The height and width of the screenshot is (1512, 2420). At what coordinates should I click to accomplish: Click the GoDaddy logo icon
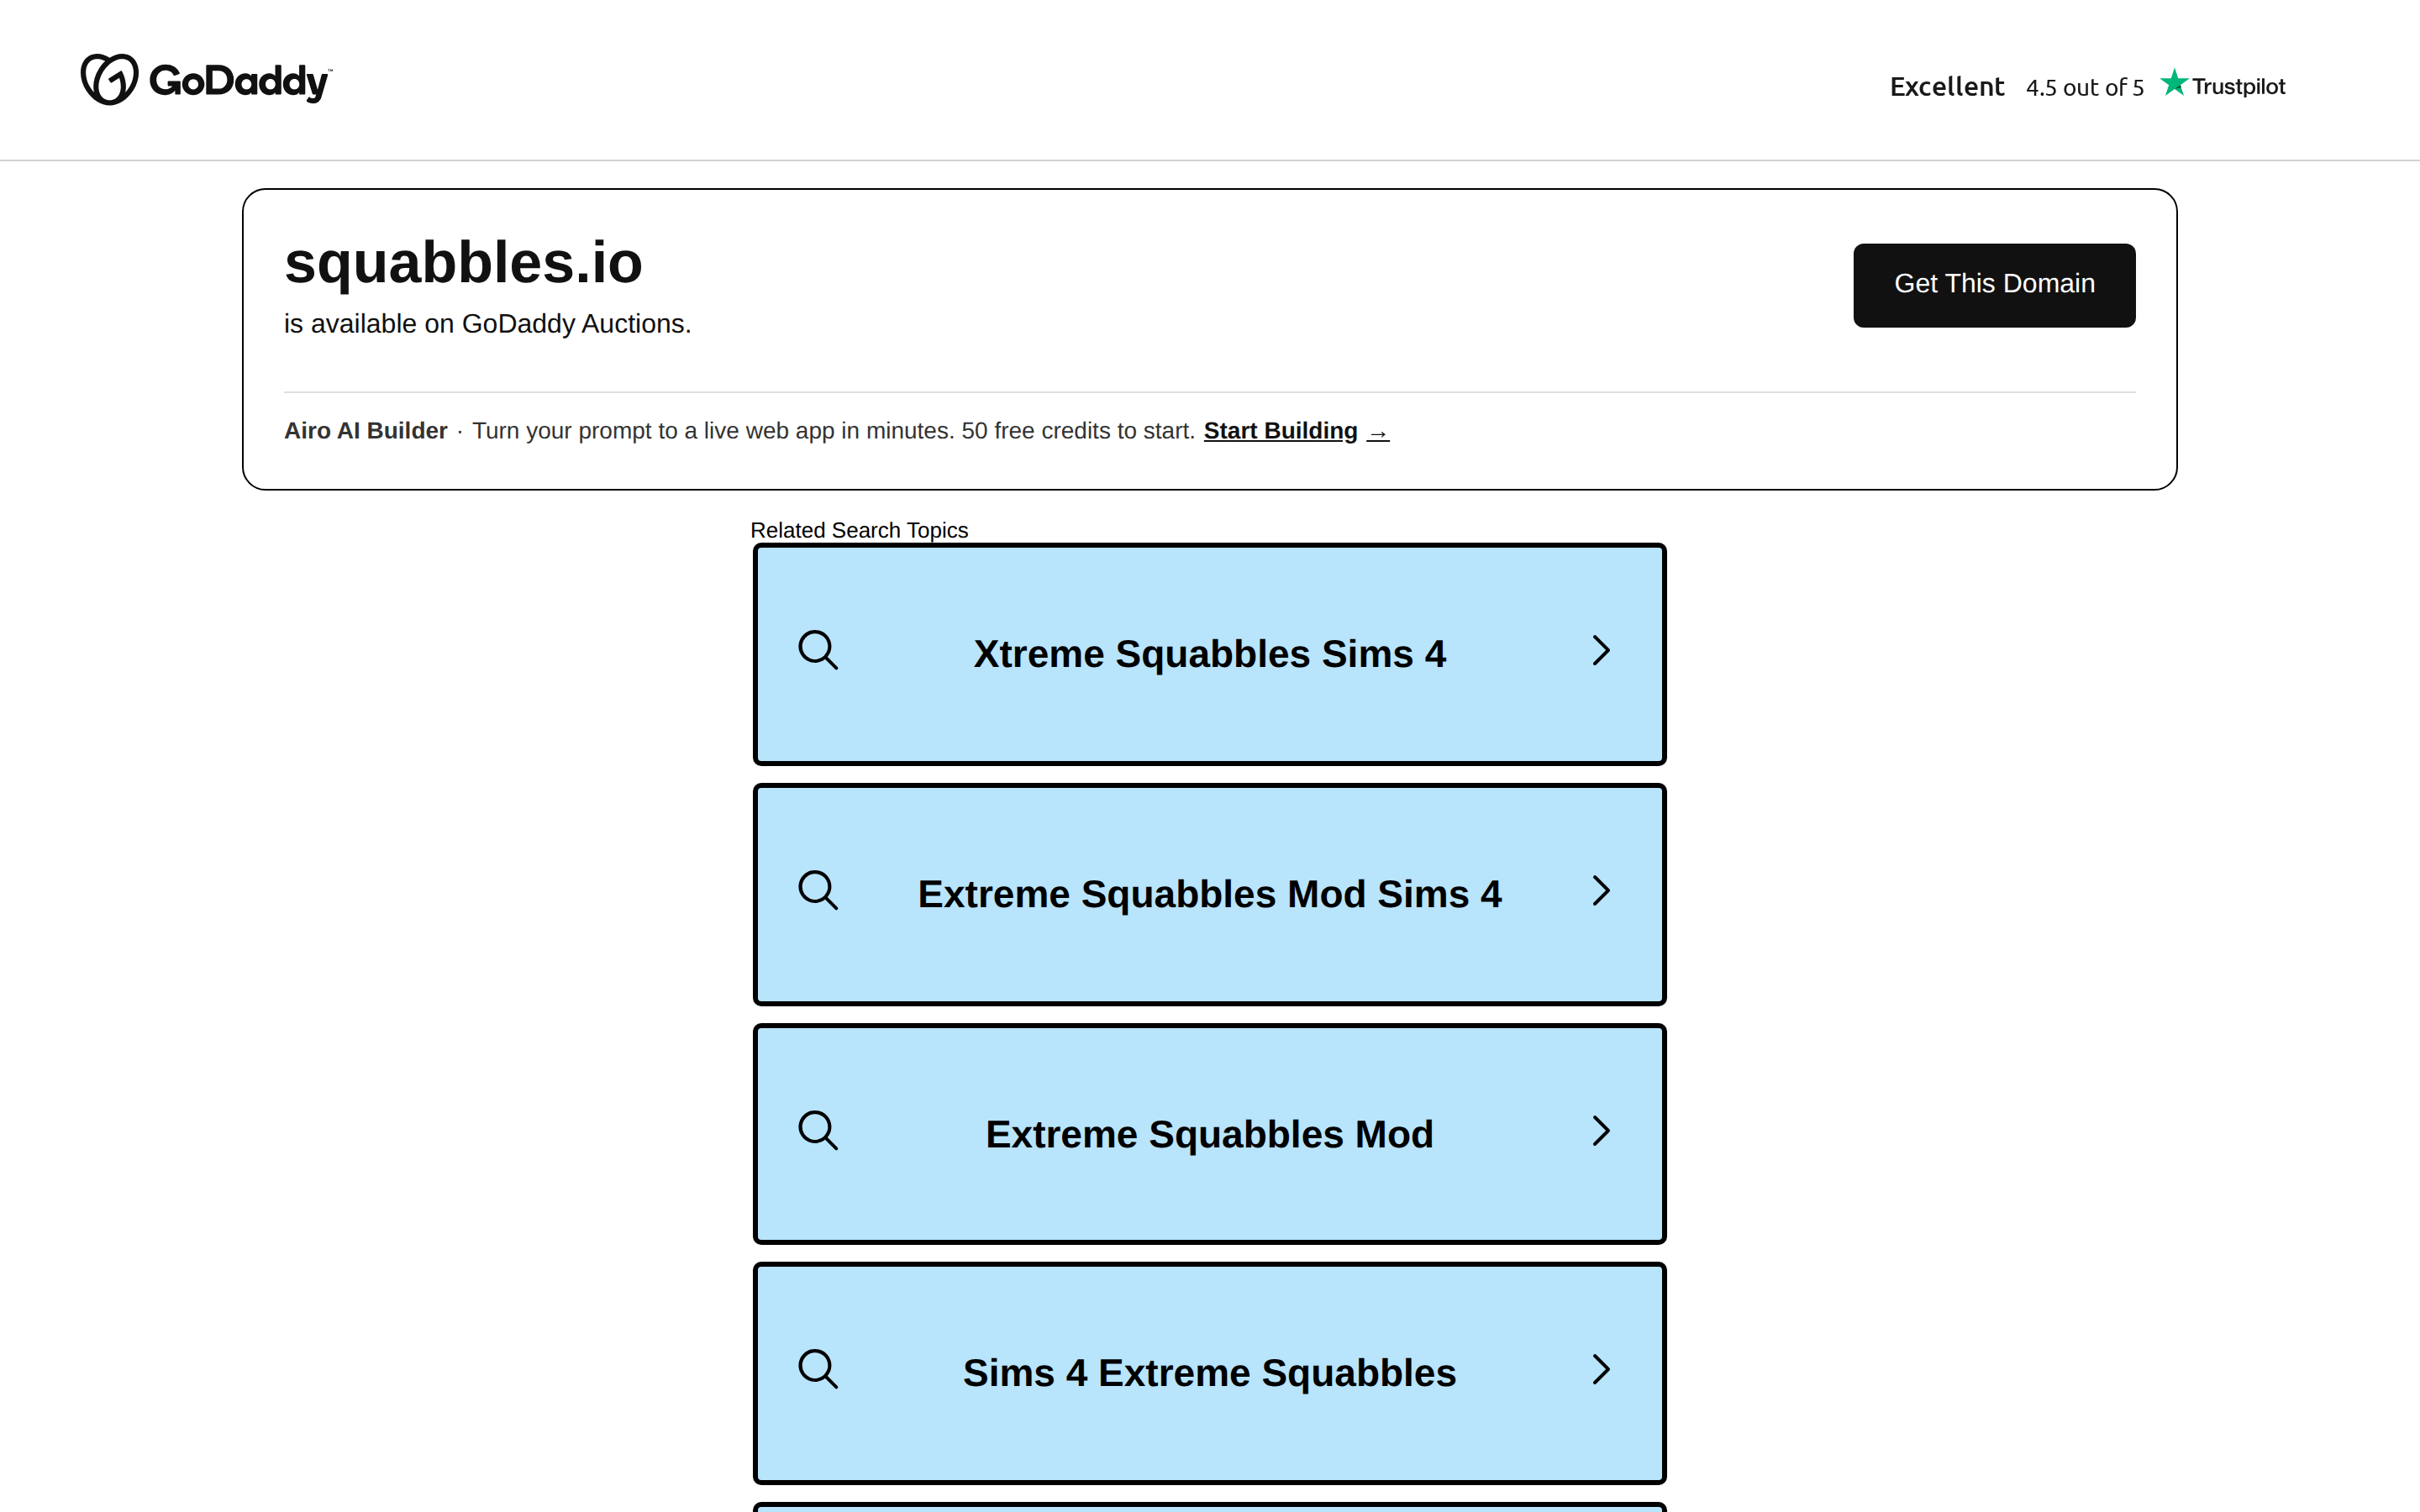pyautogui.click(x=109, y=80)
